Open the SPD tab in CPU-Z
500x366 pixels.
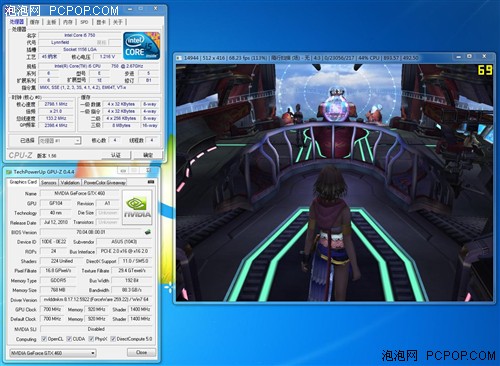(x=84, y=22)
